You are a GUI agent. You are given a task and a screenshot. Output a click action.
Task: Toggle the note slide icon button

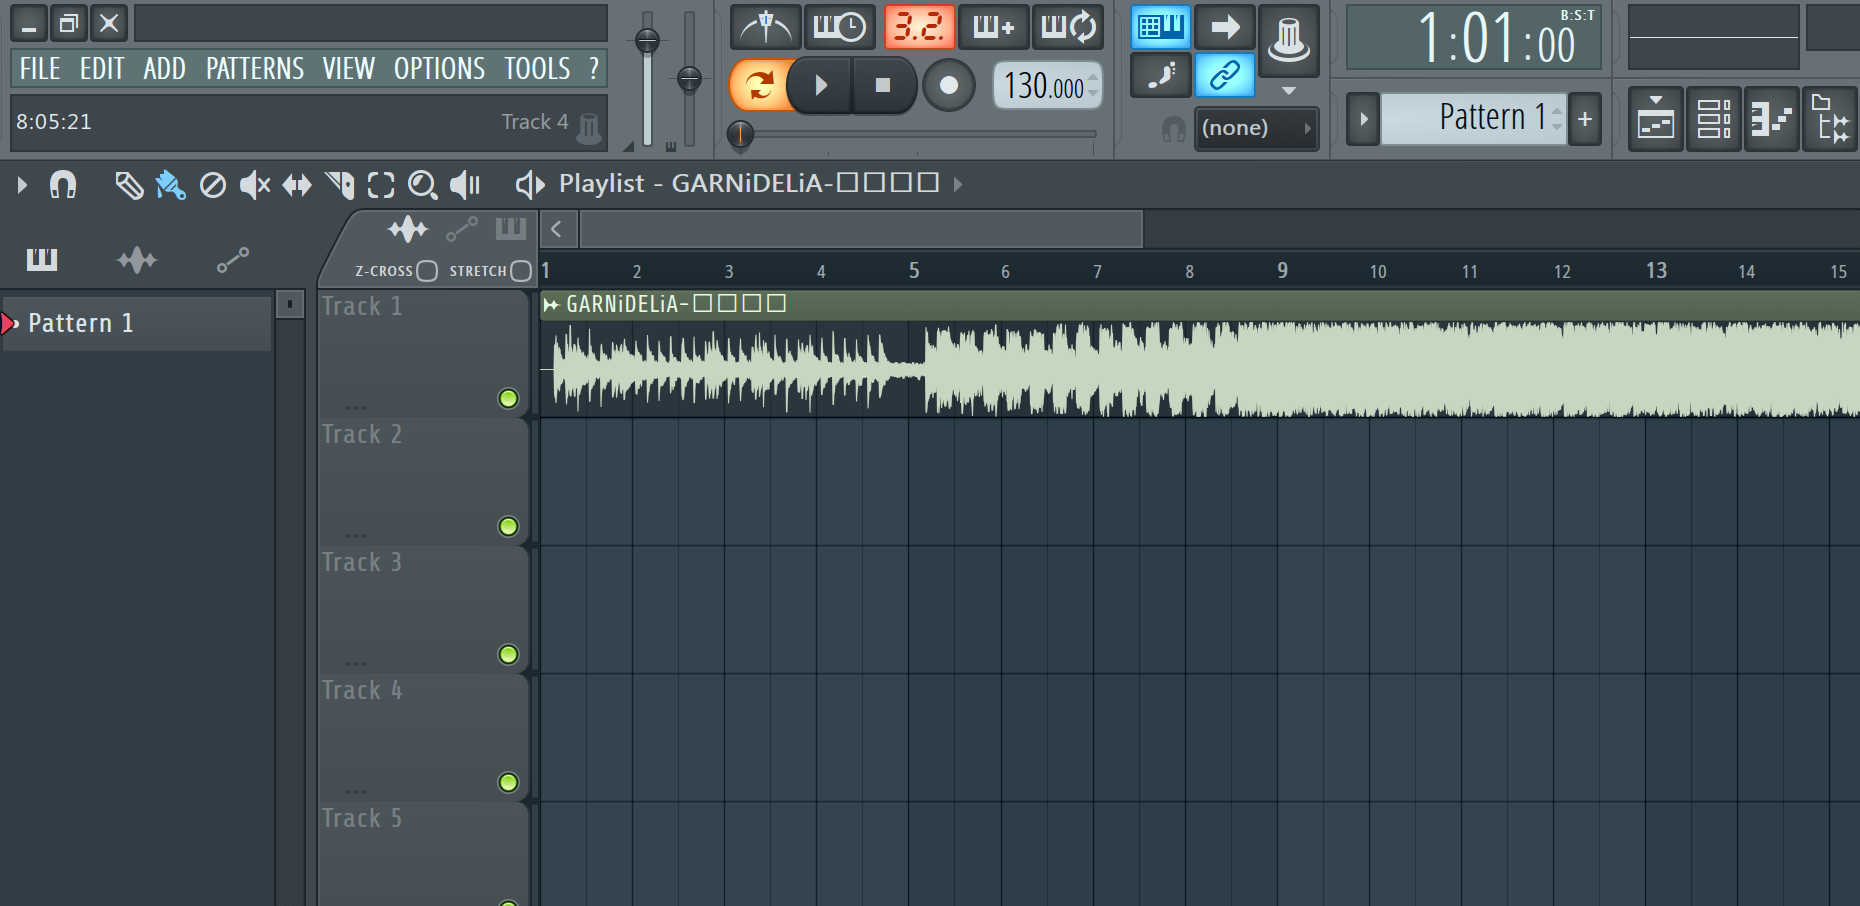pyautogui.click(x=1160, y=75)
